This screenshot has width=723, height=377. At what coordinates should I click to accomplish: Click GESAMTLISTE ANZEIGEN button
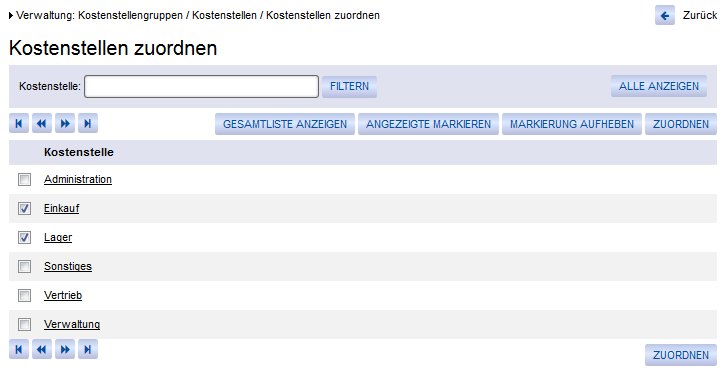pos(285,124)
